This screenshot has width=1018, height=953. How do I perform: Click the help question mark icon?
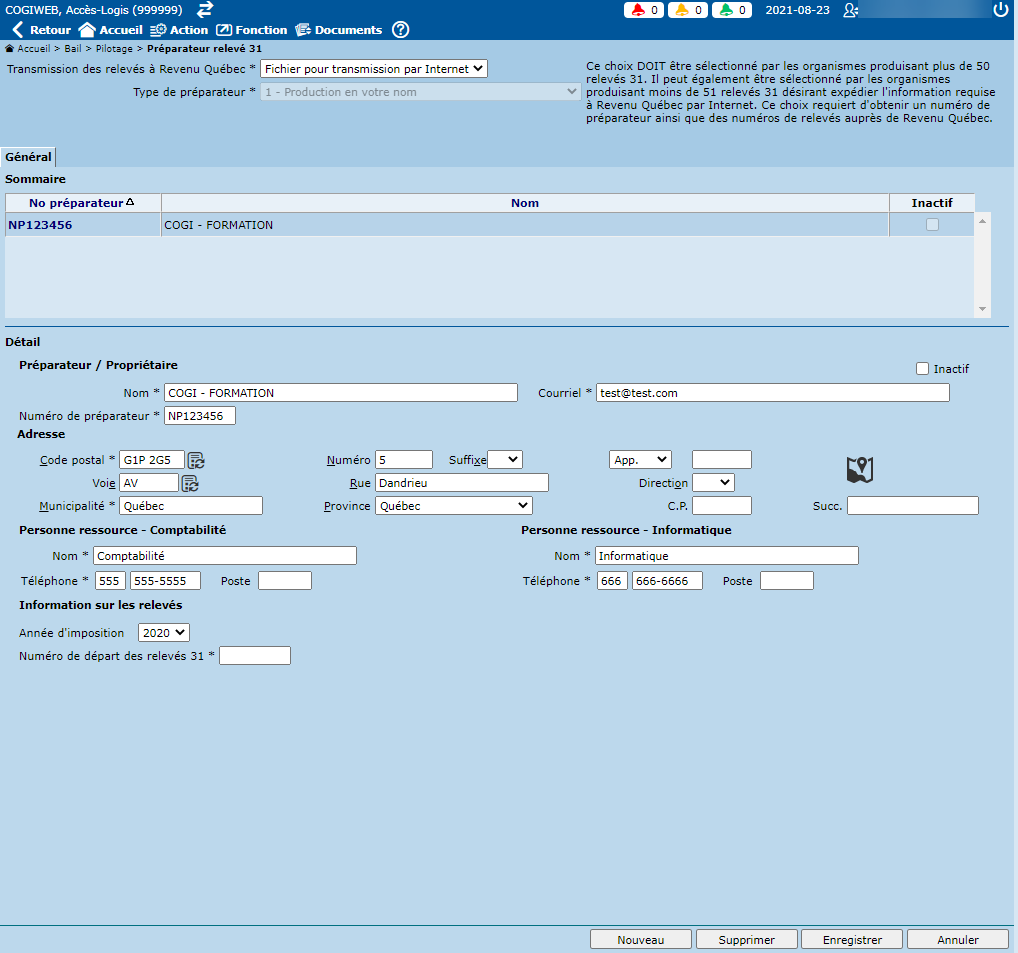401,30
